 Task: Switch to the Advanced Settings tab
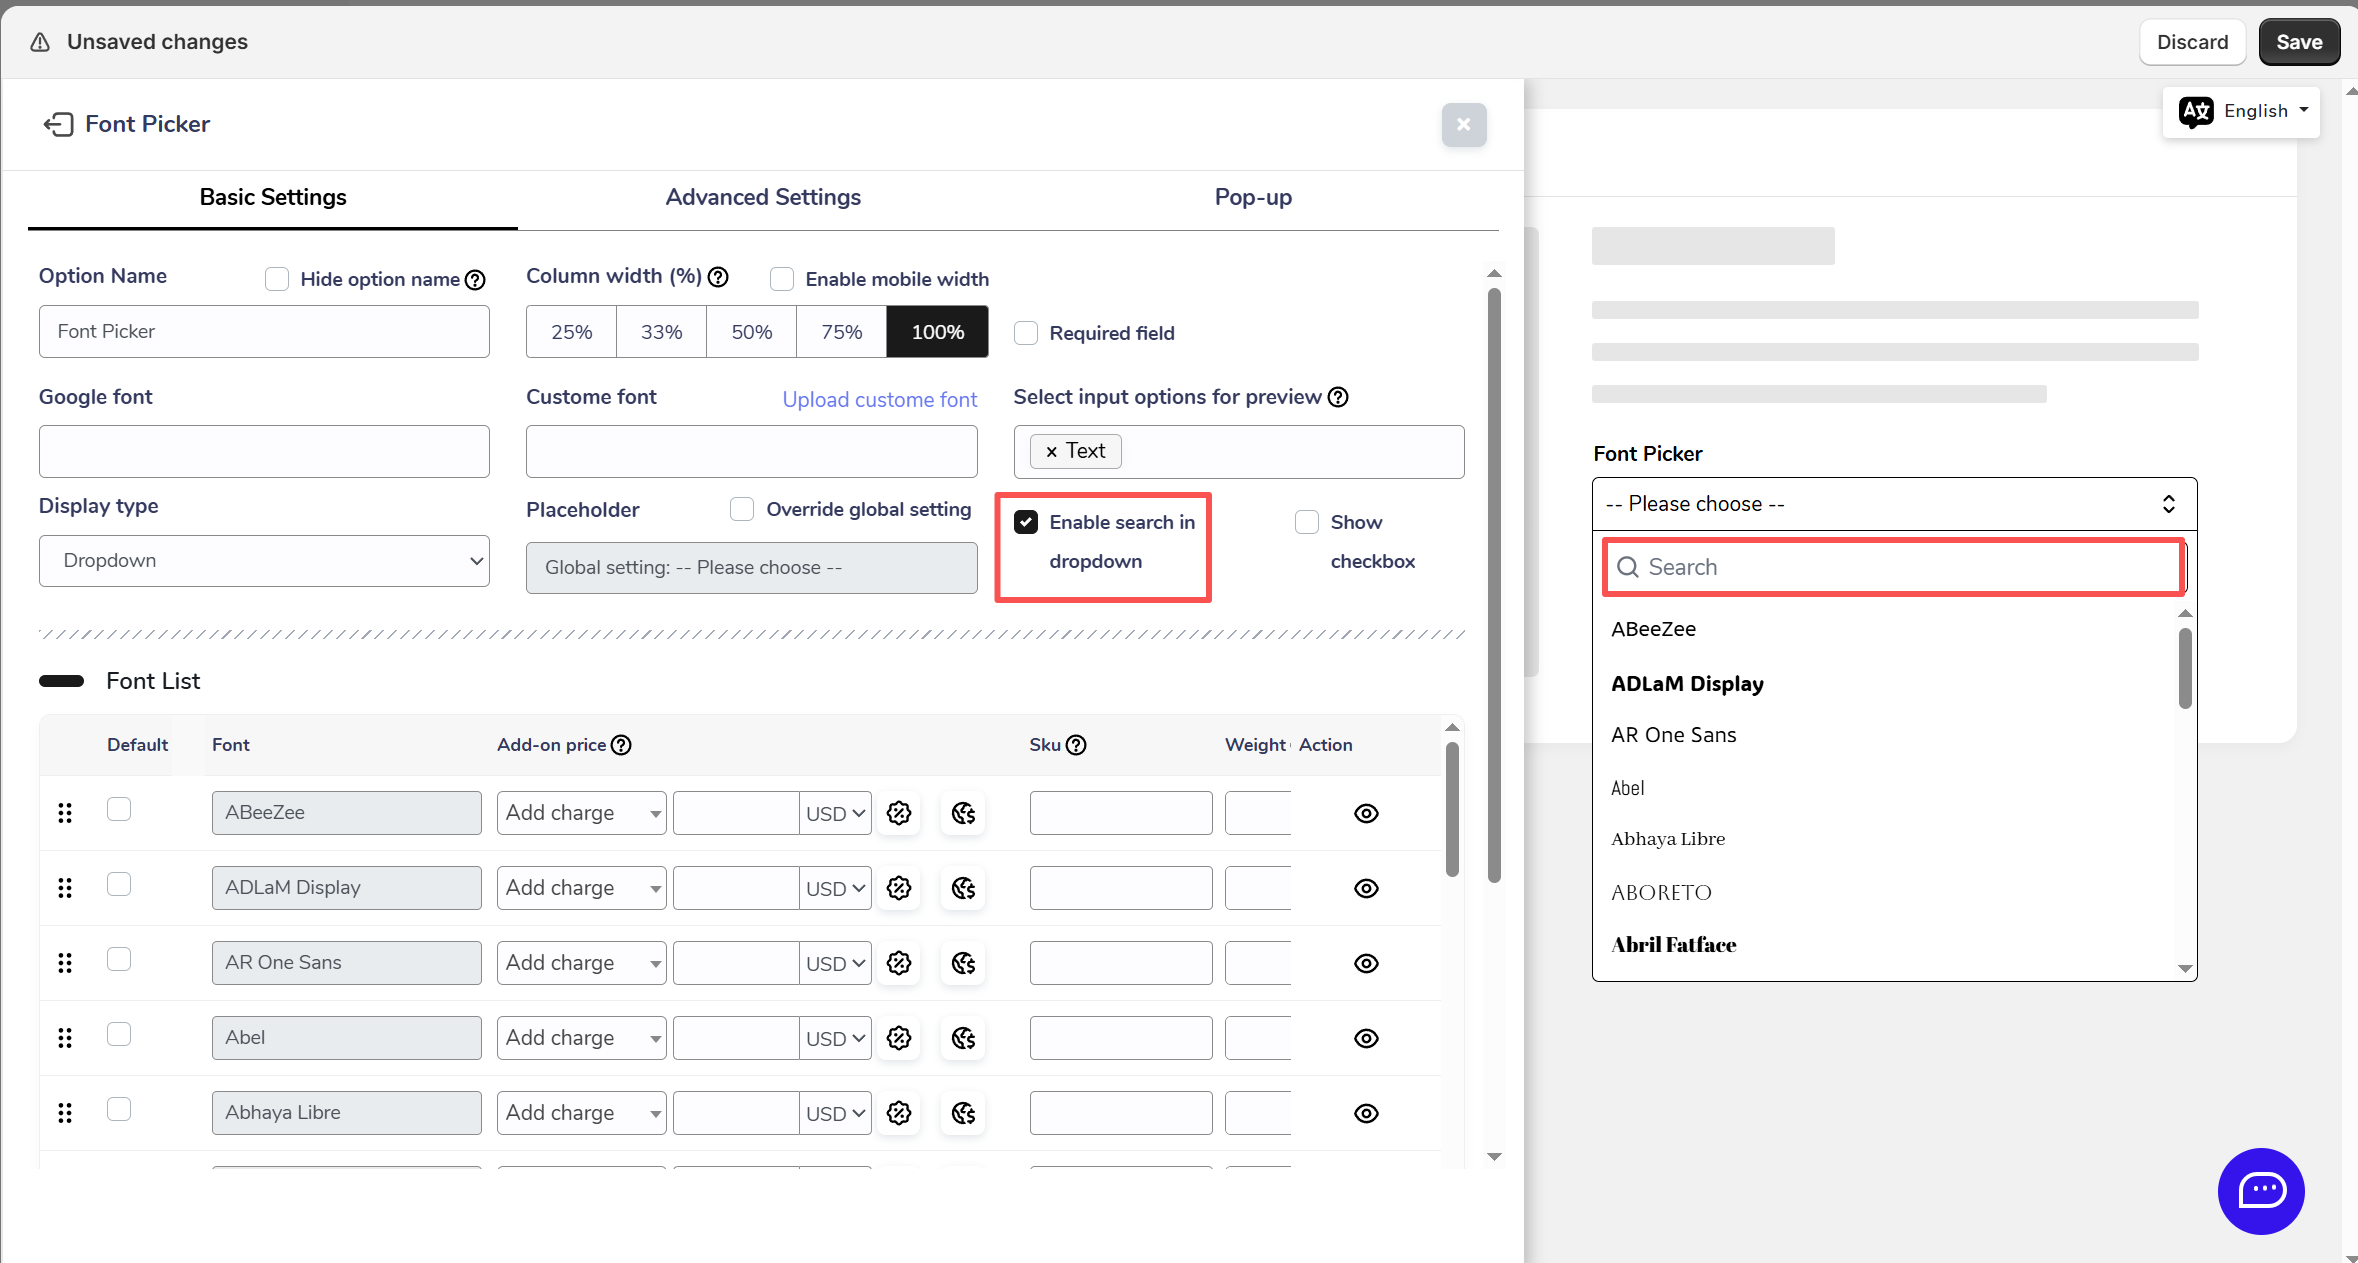[763, 197]
